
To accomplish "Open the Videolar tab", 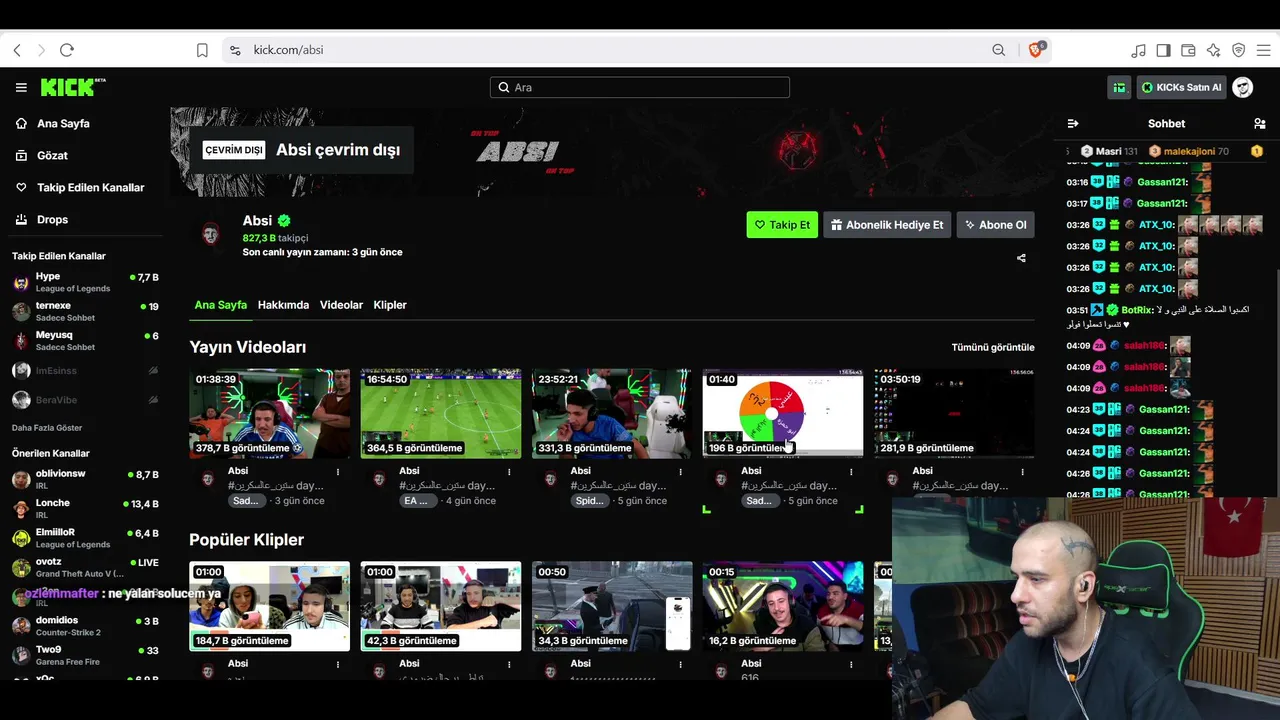I will click(341, 305).
